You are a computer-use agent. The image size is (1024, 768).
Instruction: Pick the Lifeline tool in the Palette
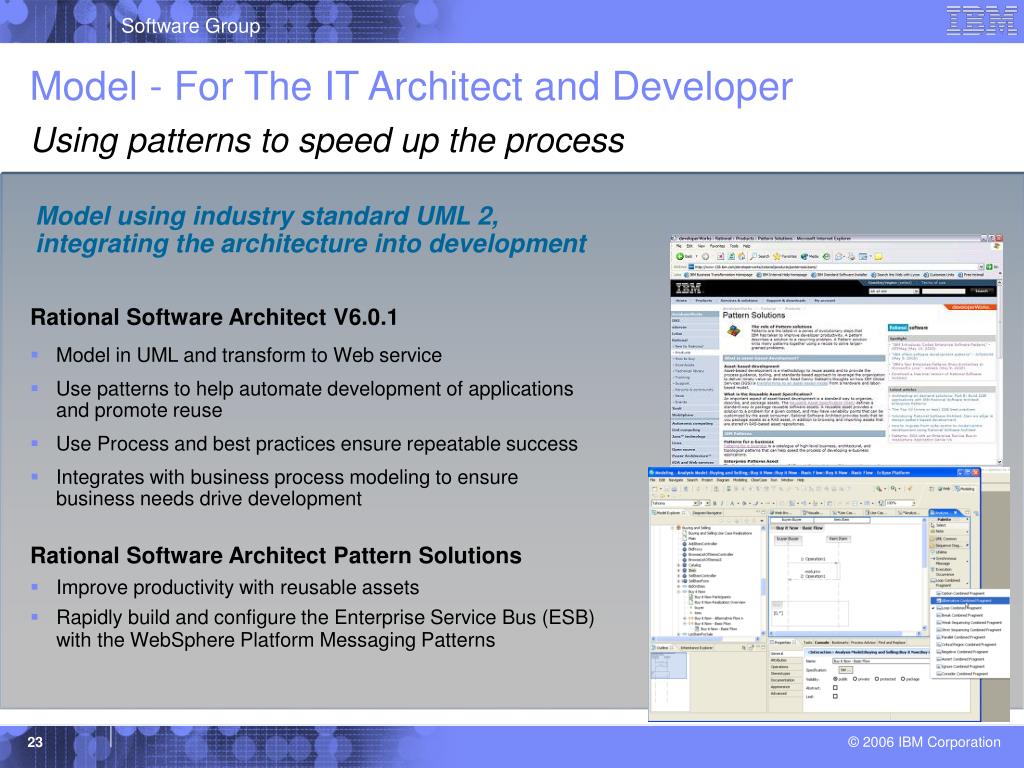[x=940, y=552]
